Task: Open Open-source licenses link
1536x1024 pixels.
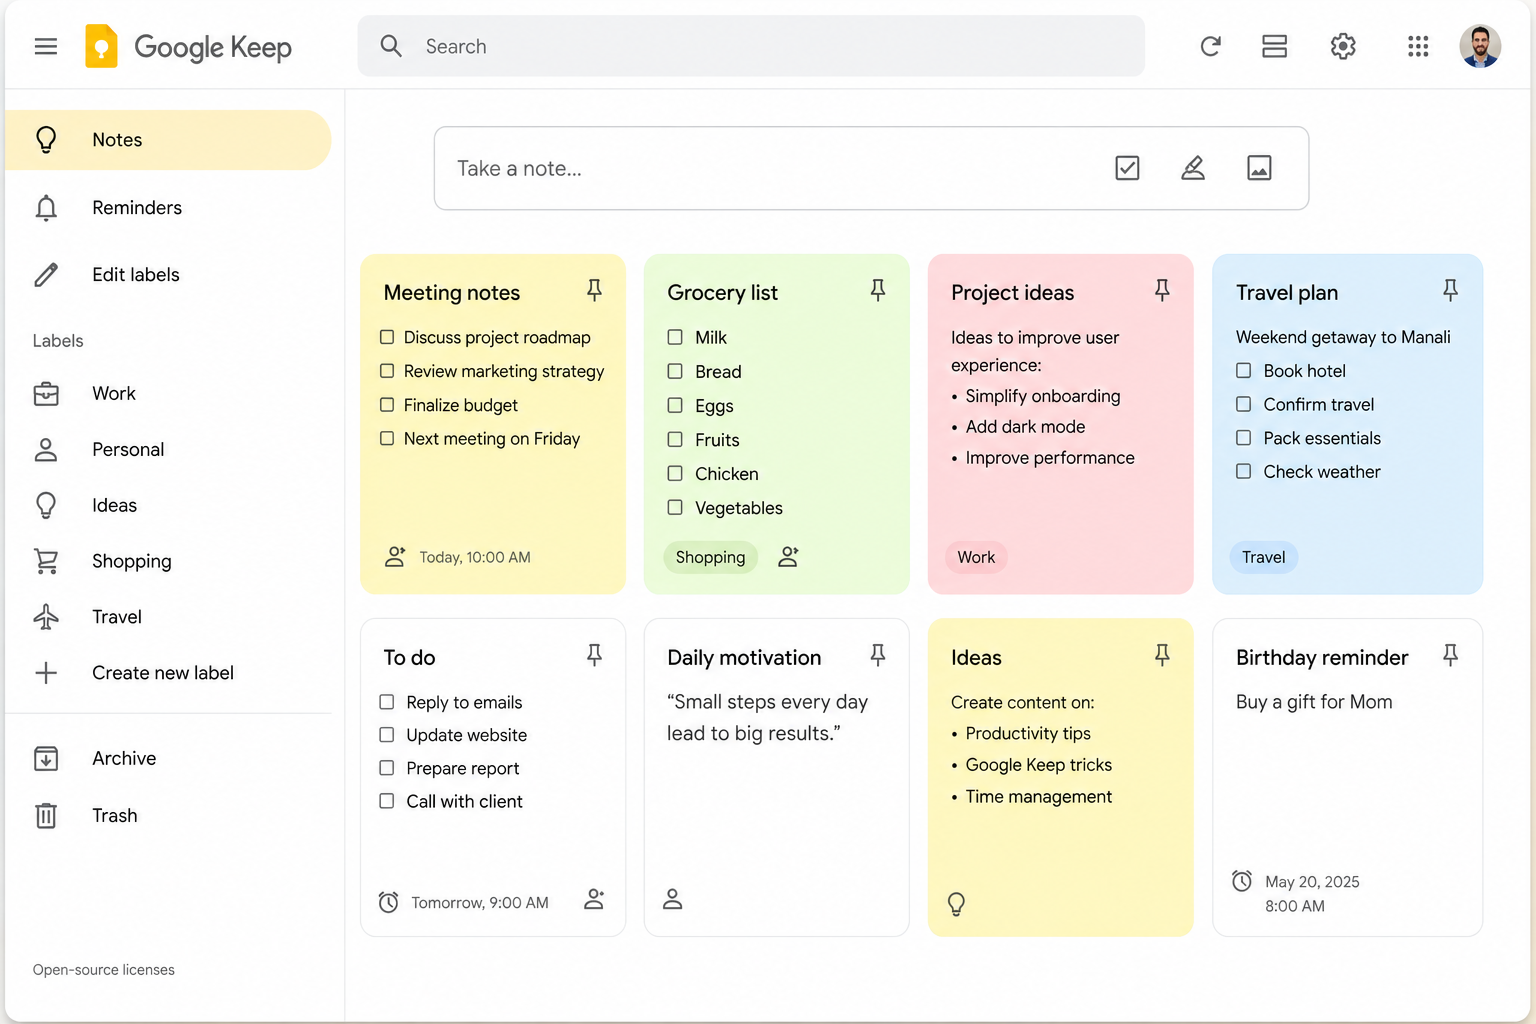Action: coord(104,970)
